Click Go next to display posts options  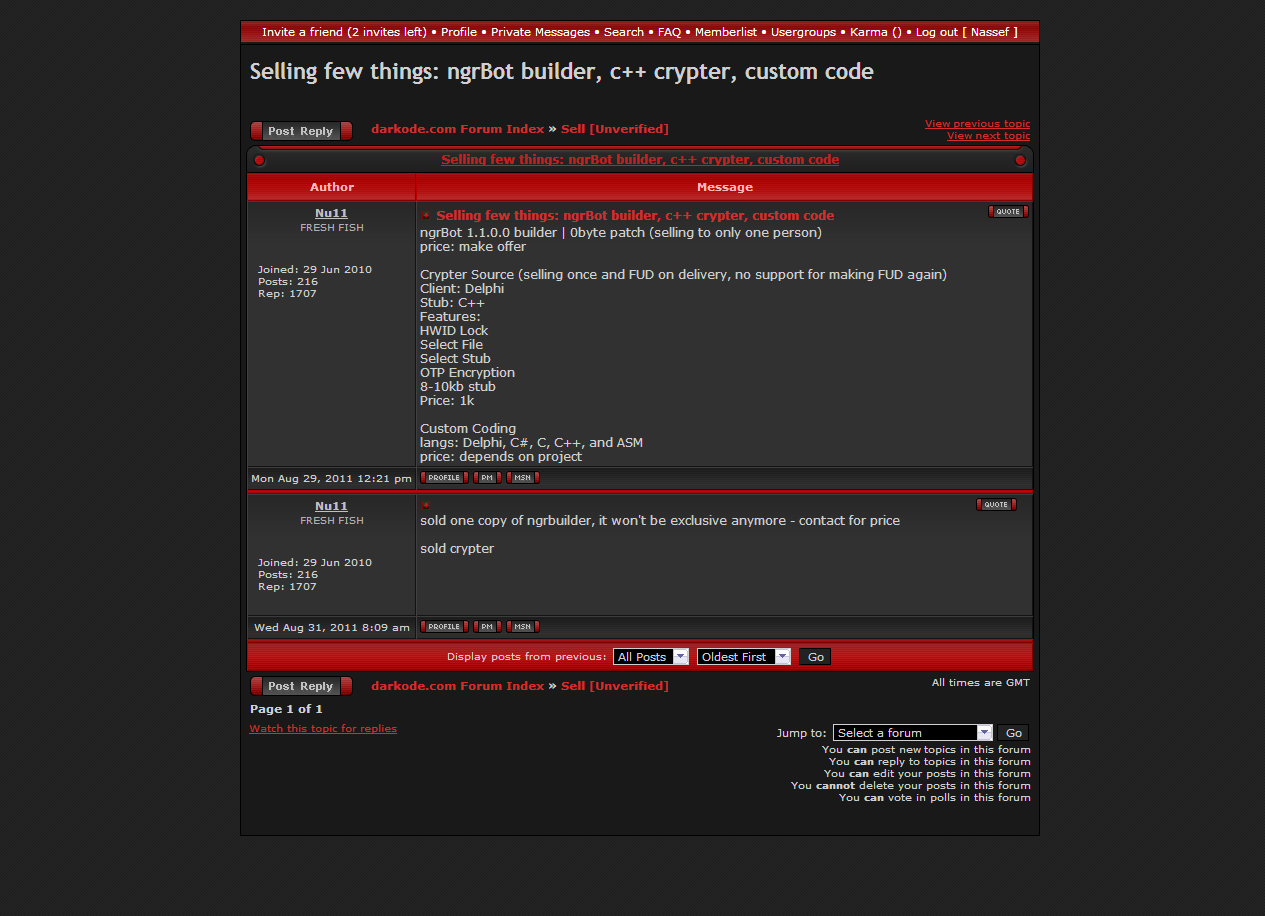coord(815,657)
